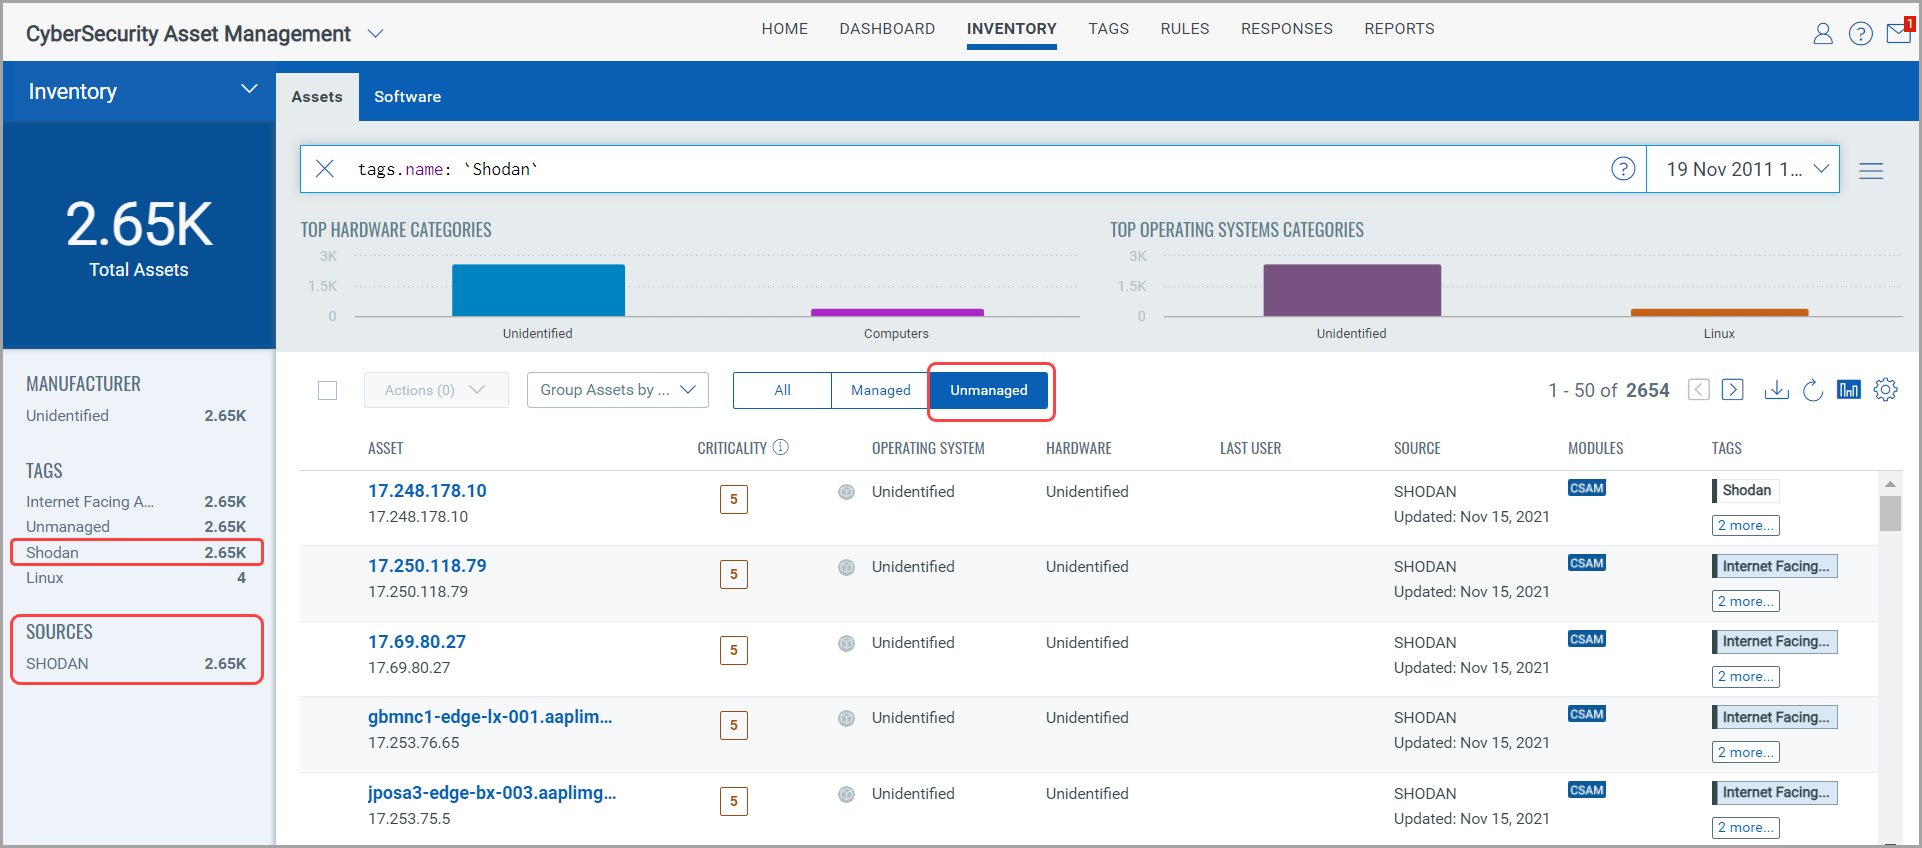Expand 2 more tags for 17.248.178.10
Viewport: 1922px width, 848px height.
(1746, 525)
